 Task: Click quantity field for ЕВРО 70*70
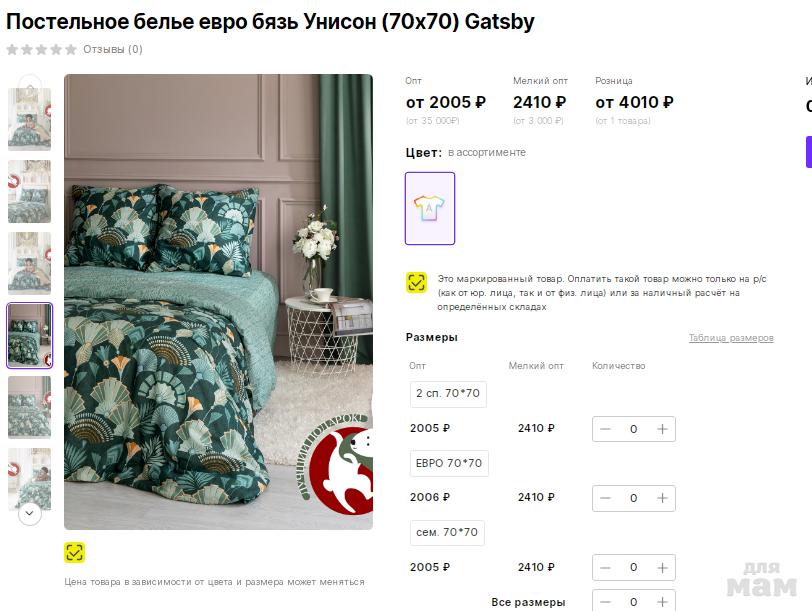coord(633,498)
